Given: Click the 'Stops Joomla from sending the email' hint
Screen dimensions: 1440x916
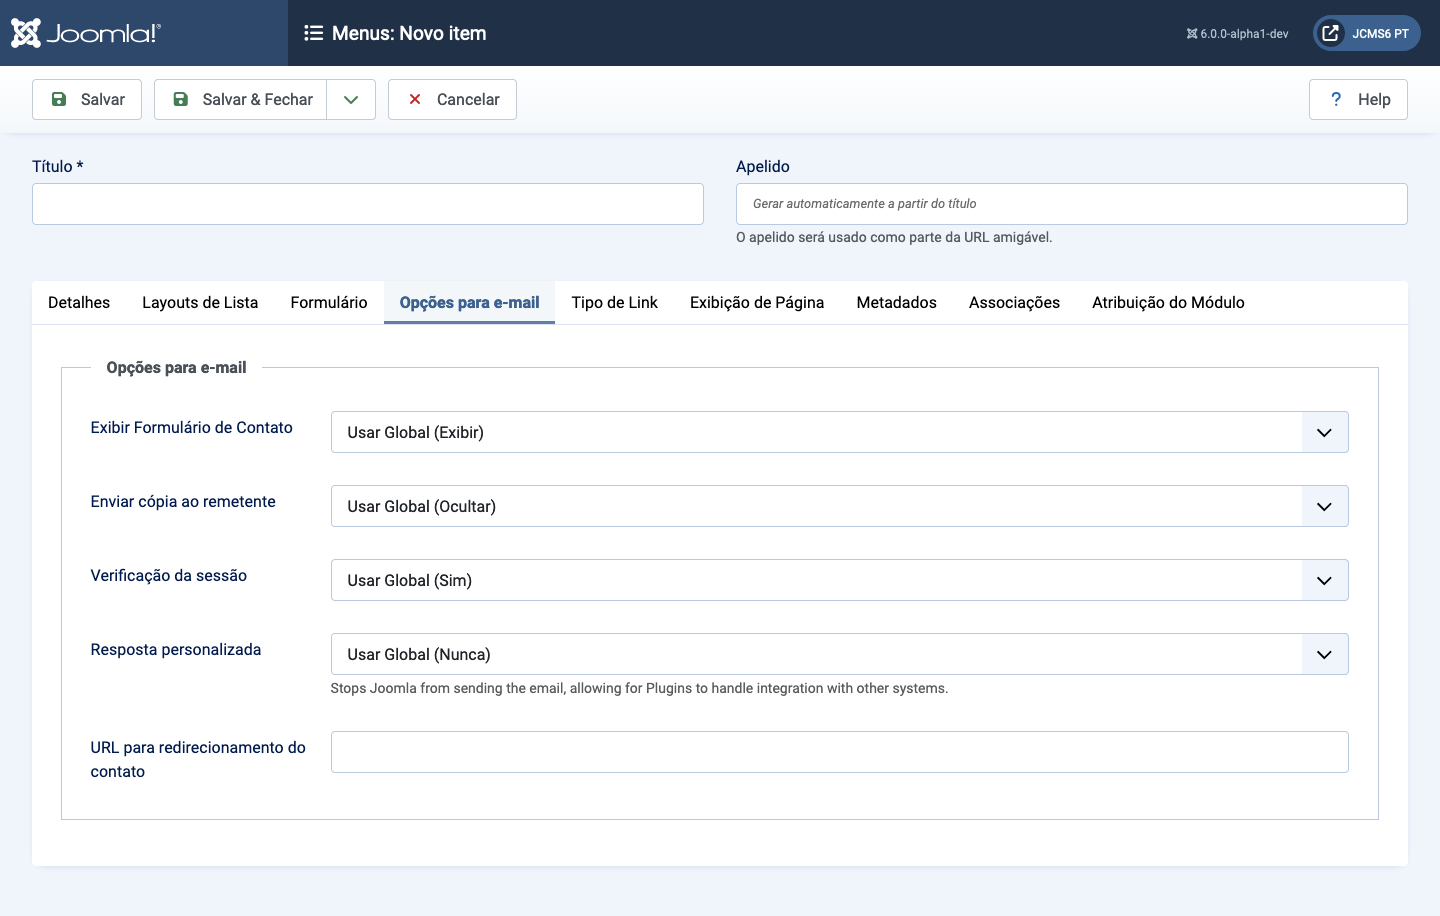Looking at the screenshot, I should coord(639,688).
